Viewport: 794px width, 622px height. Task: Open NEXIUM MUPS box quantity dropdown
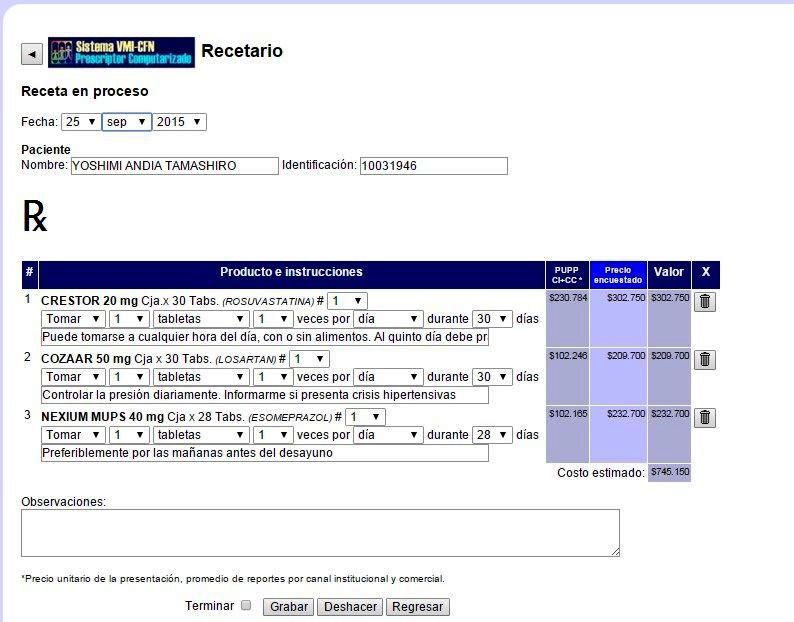coord(366,417)
